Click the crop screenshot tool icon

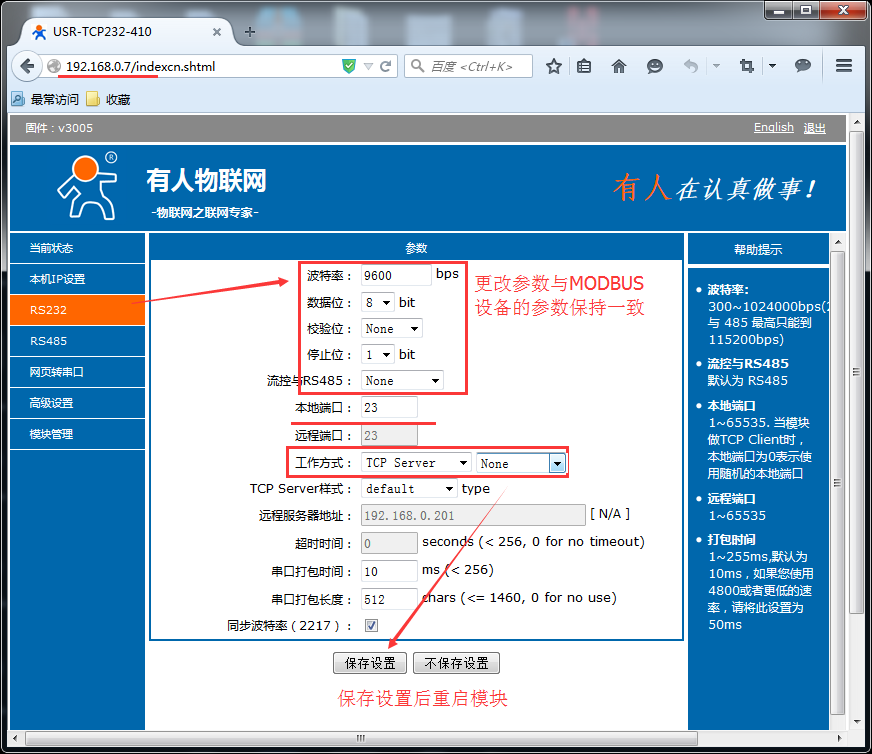747,67
